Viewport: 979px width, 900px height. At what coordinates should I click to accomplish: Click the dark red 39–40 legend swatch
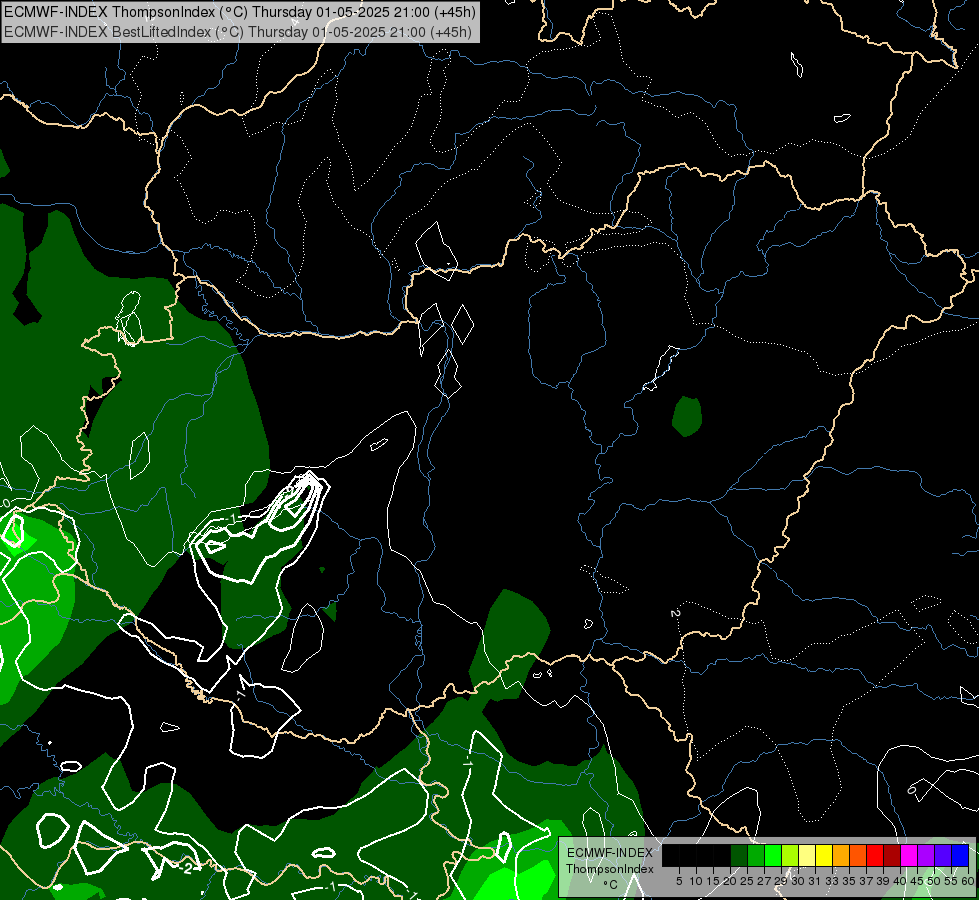coord(892,856)
